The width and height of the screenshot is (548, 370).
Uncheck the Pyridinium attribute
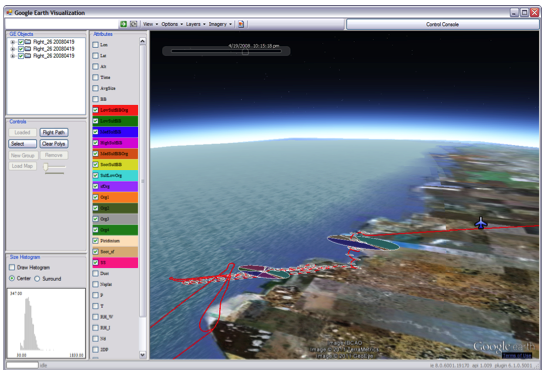(x=95, y=241)
